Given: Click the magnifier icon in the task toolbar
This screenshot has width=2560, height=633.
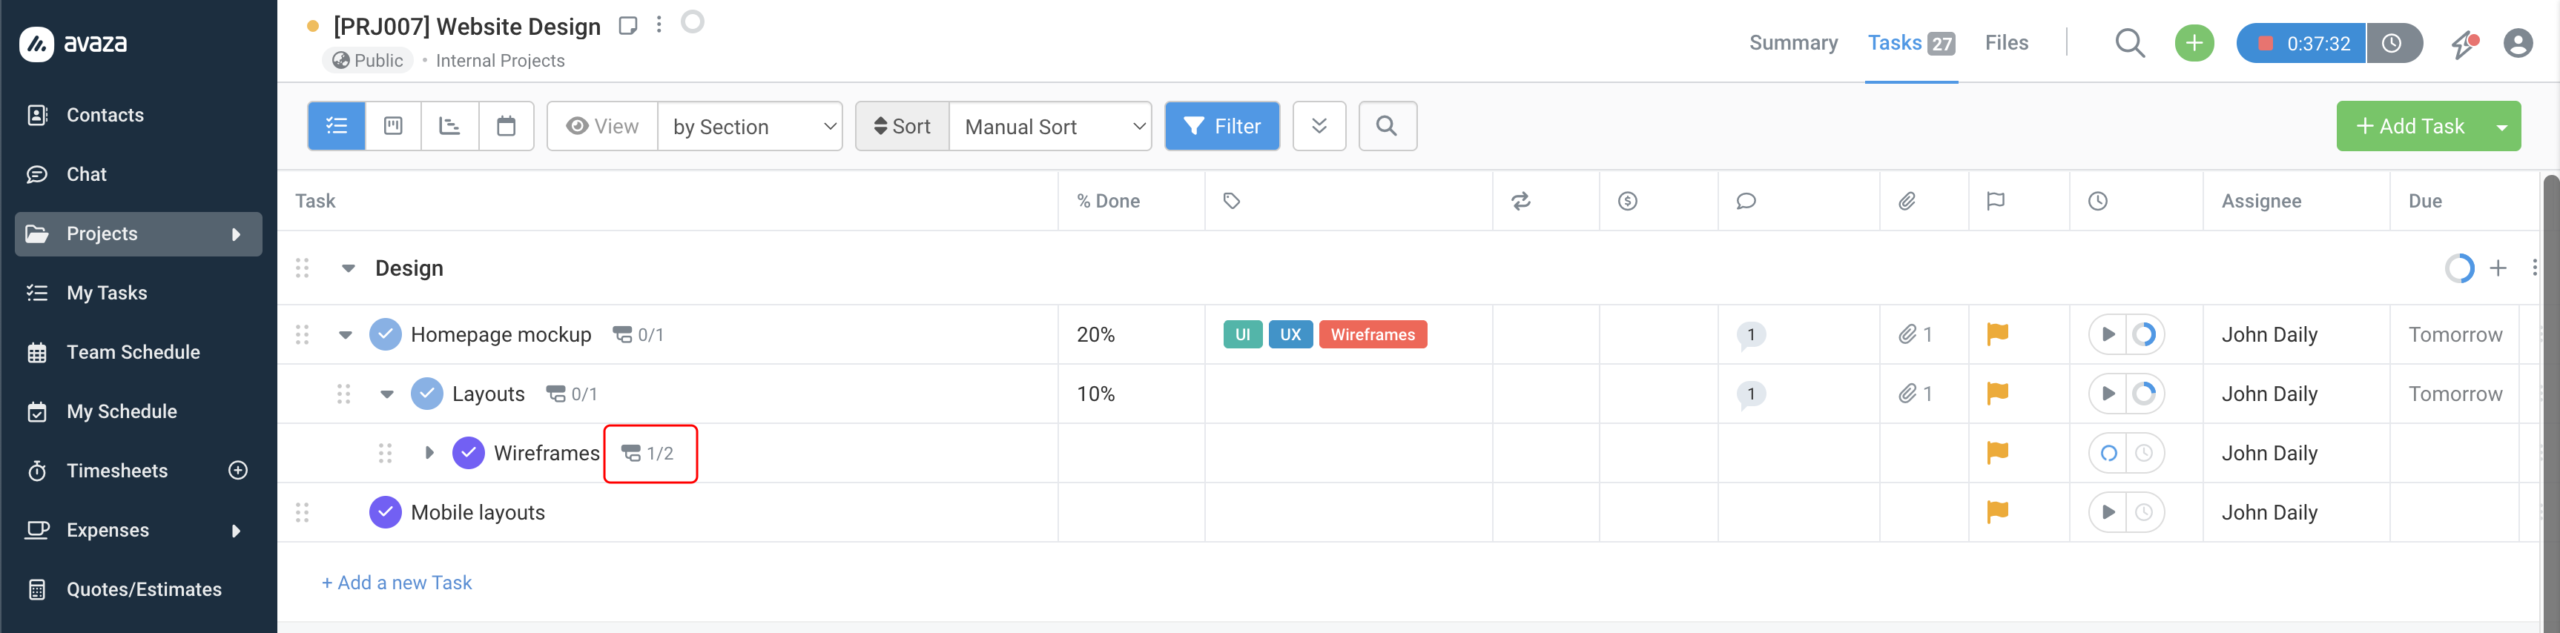Looking at the screenshot, I should coord(1386,126).
